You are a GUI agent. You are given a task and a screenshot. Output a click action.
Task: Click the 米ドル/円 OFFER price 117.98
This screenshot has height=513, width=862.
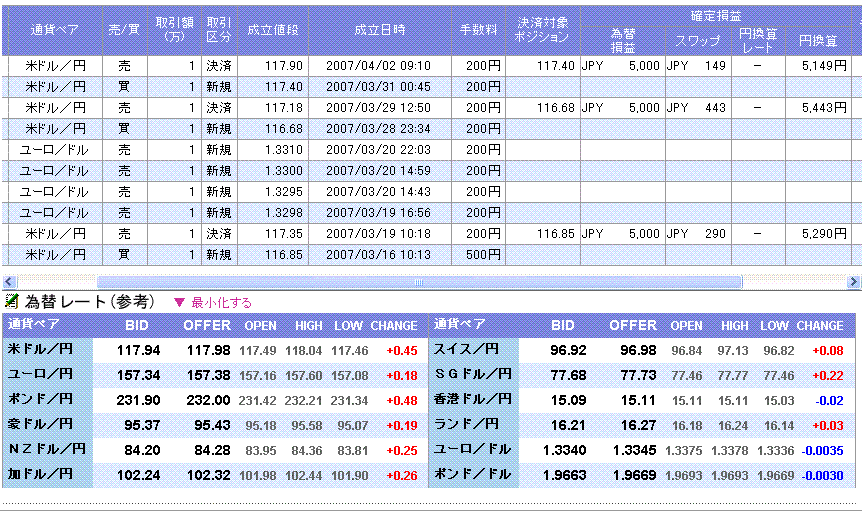click(208, 350)
